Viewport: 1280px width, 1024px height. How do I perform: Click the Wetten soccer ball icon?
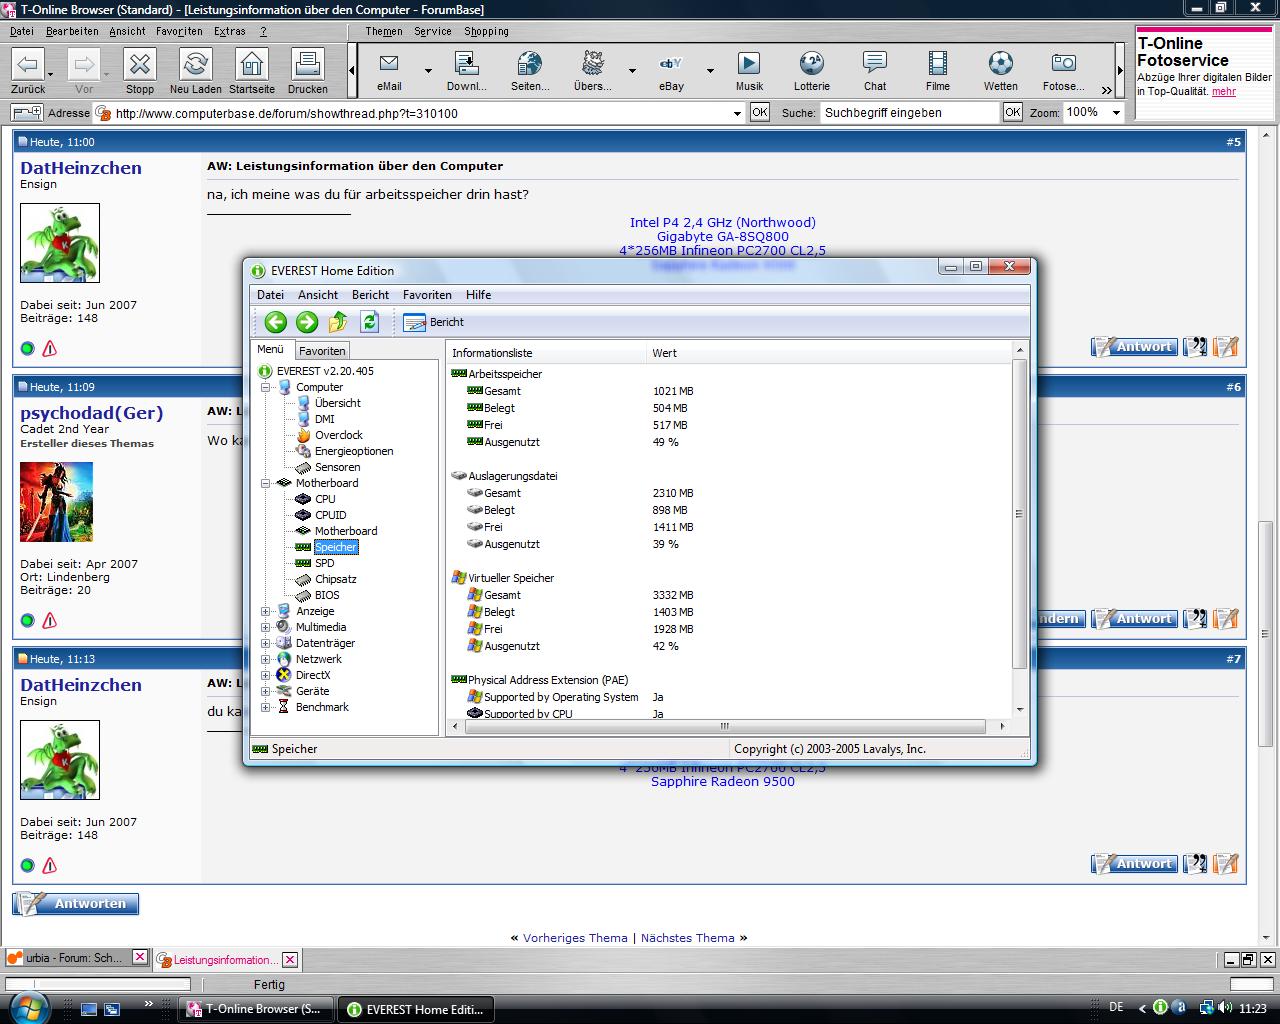coord(1001,71)
